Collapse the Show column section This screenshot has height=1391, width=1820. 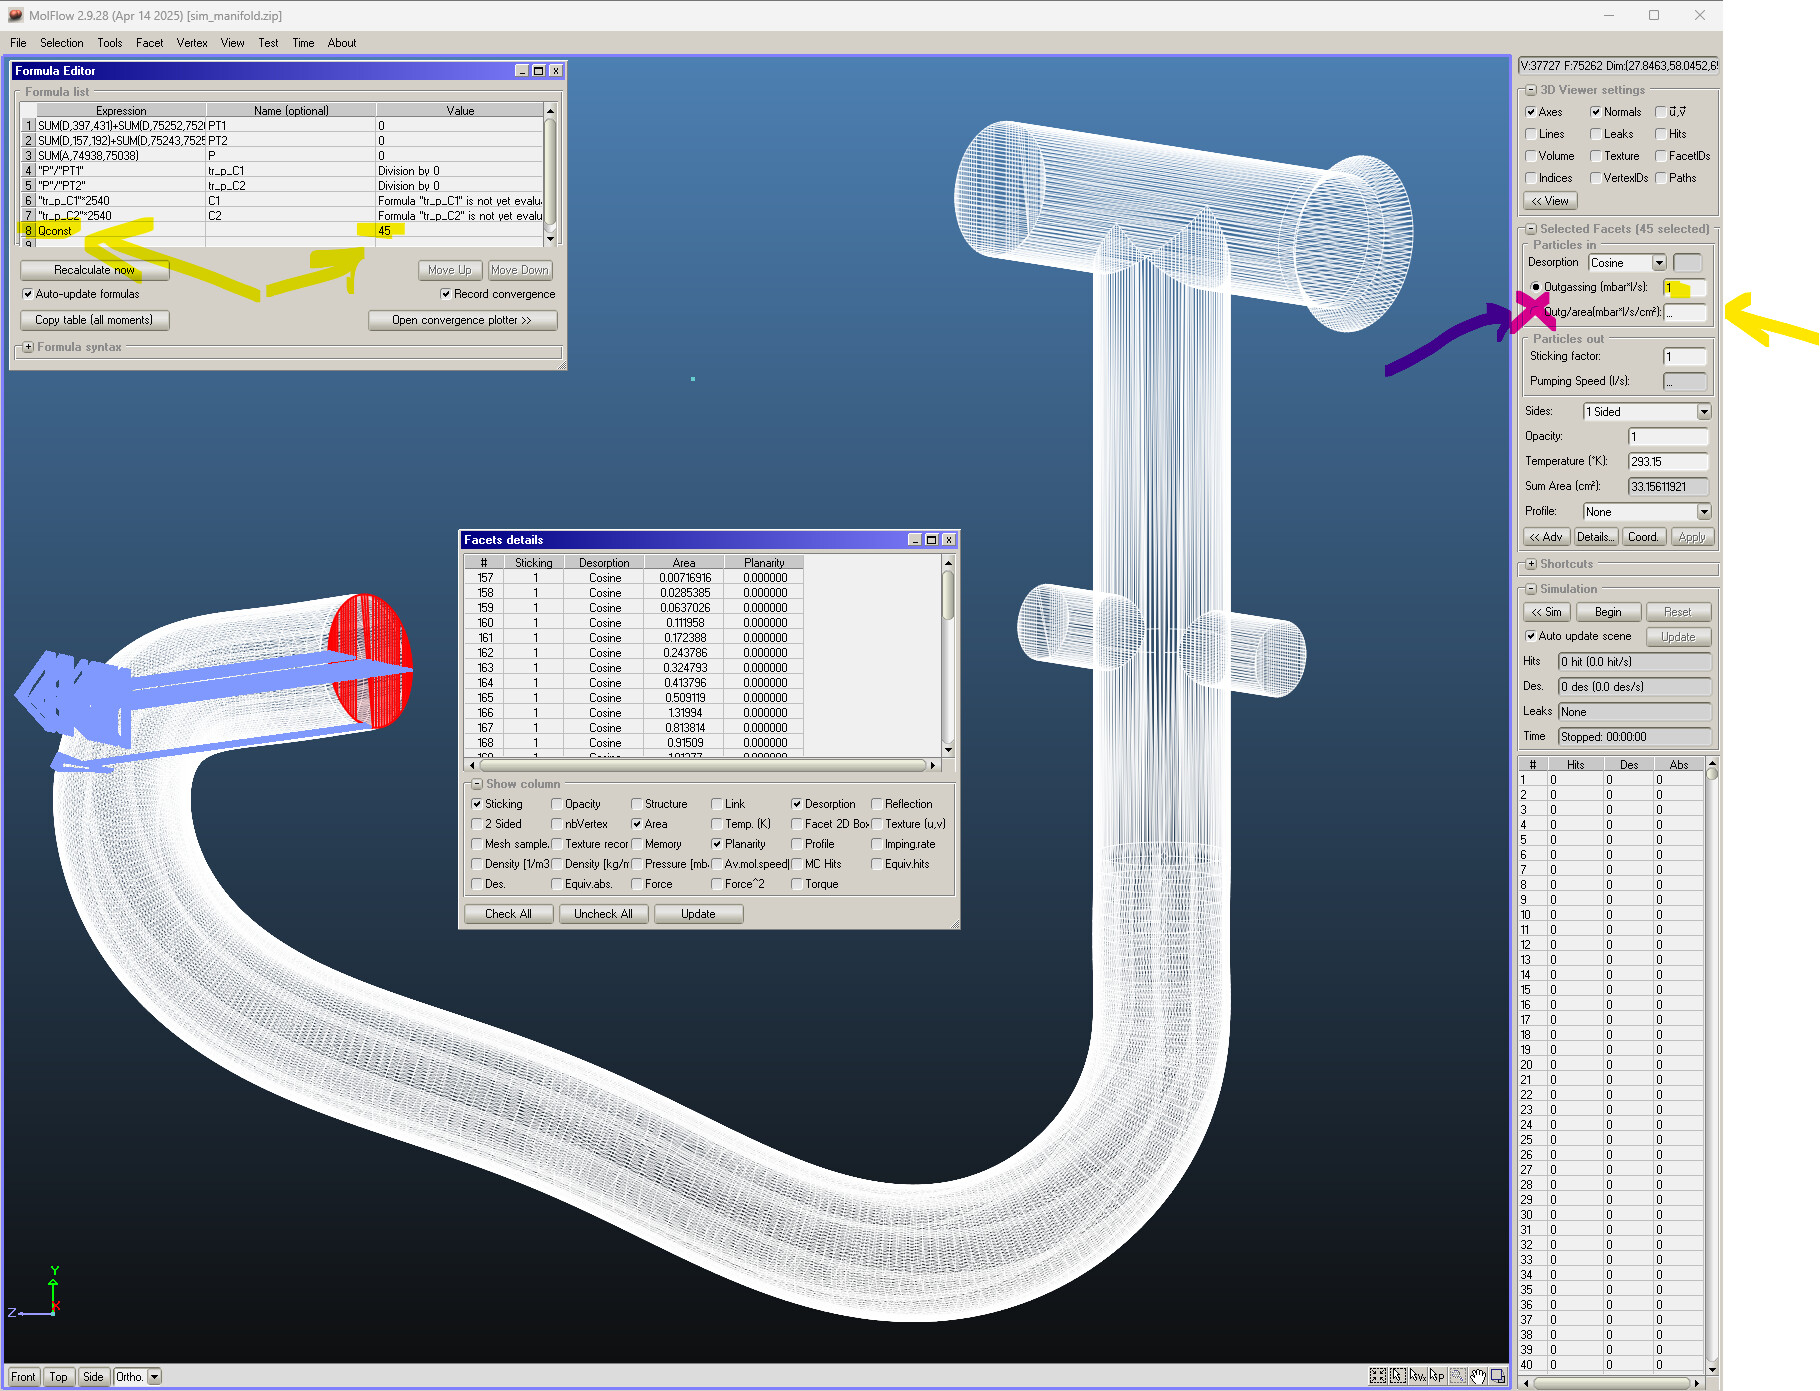coord(477,784)
